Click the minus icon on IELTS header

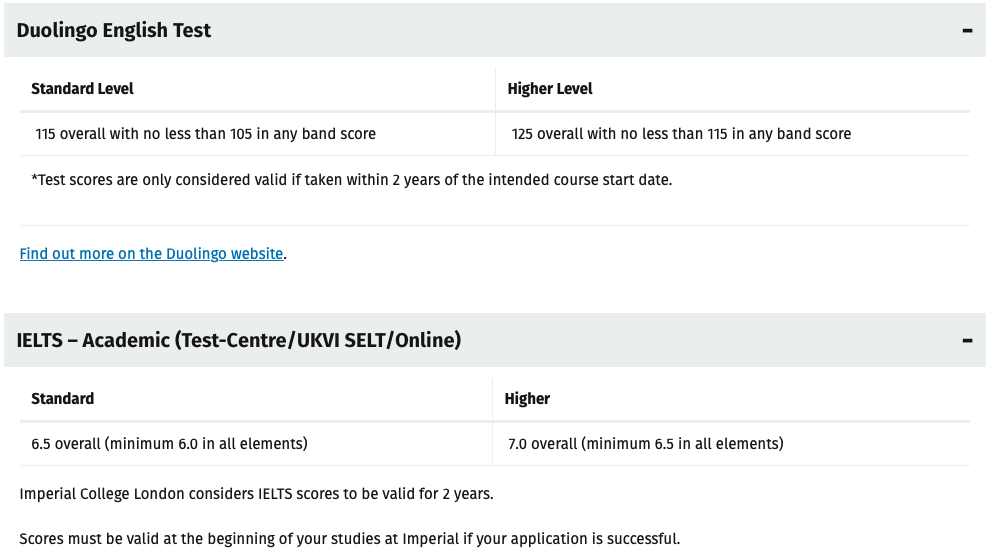tap(967, 341)
